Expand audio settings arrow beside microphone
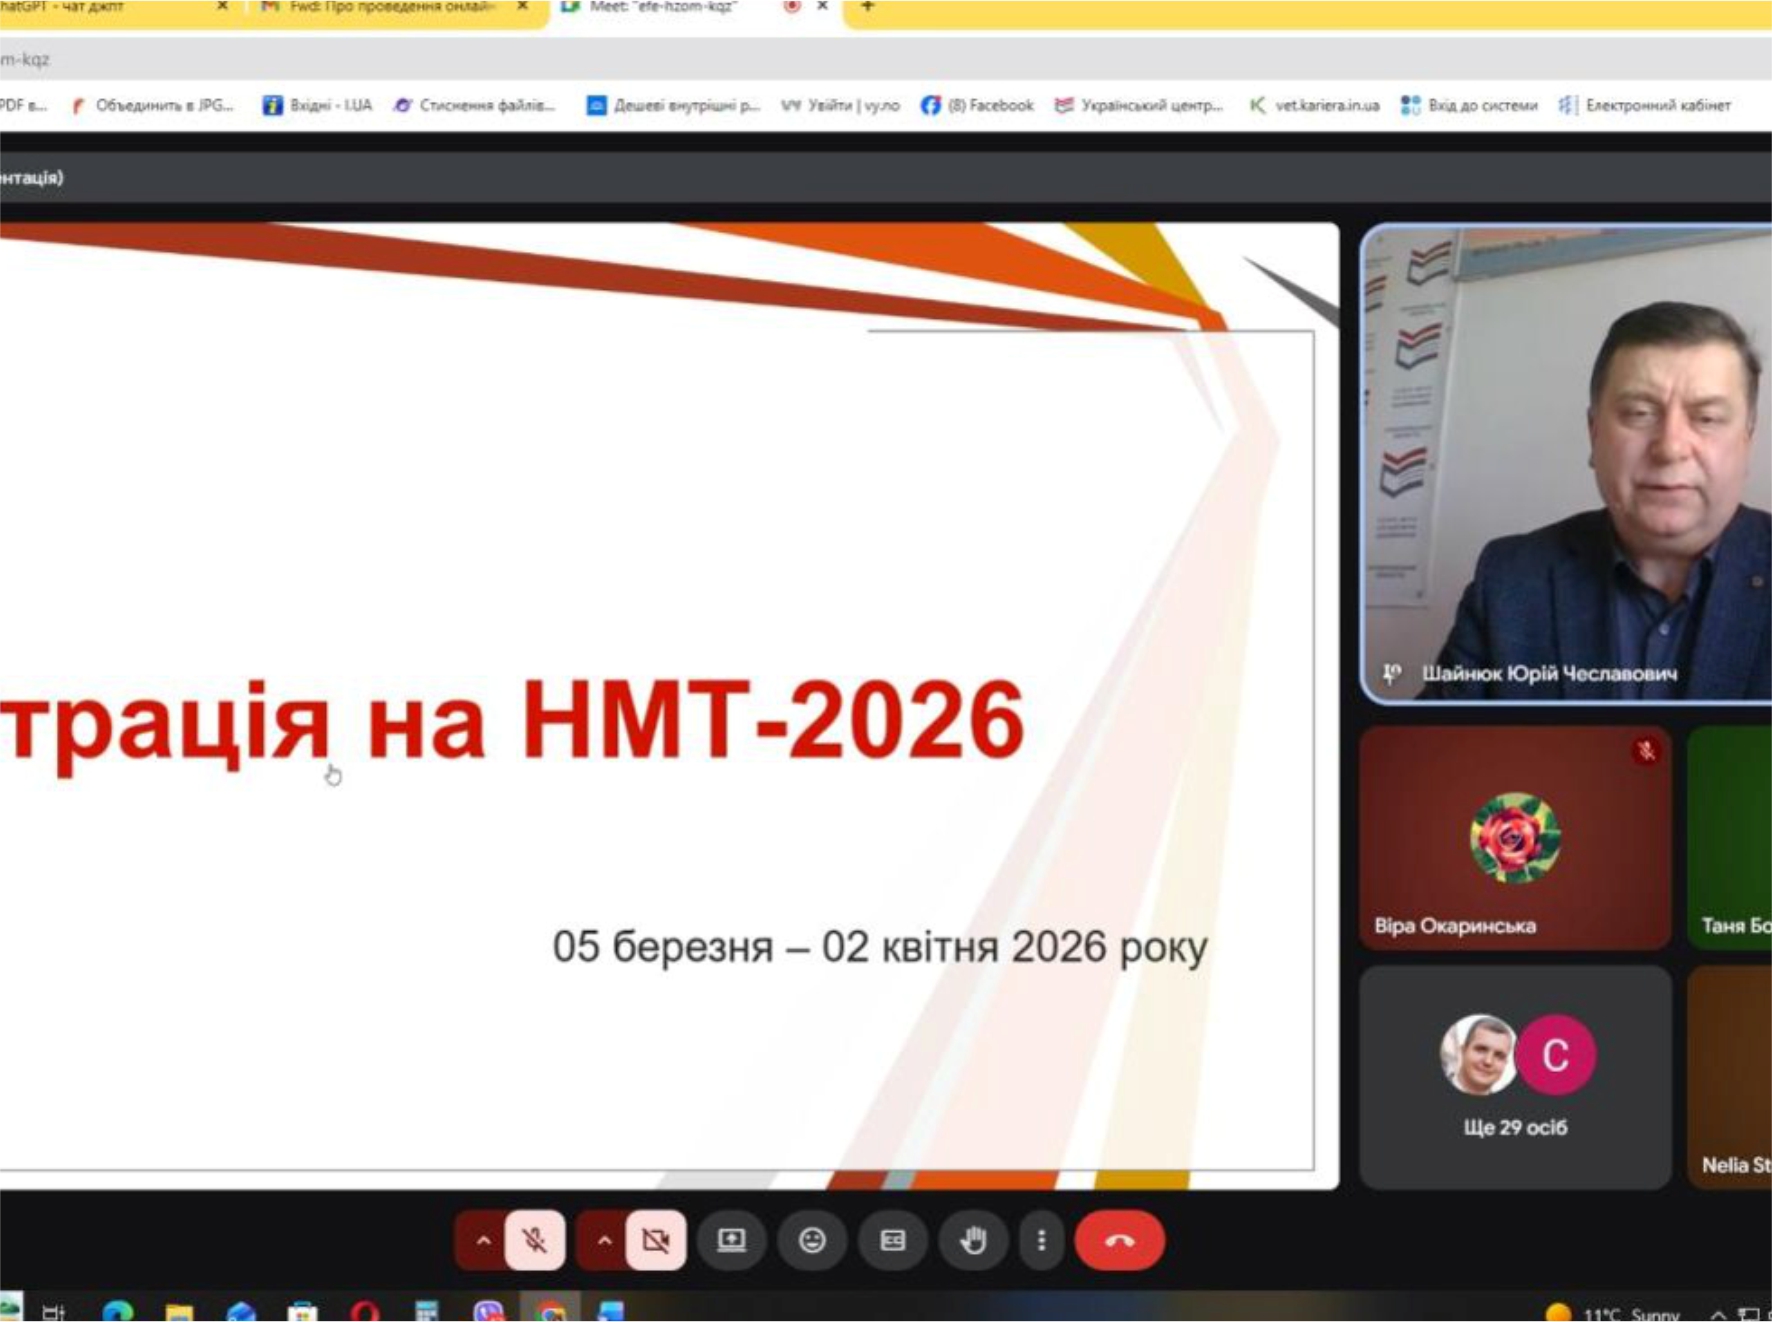Viewport: 1772px width, 1322px height. click(x=483, y=1241)
